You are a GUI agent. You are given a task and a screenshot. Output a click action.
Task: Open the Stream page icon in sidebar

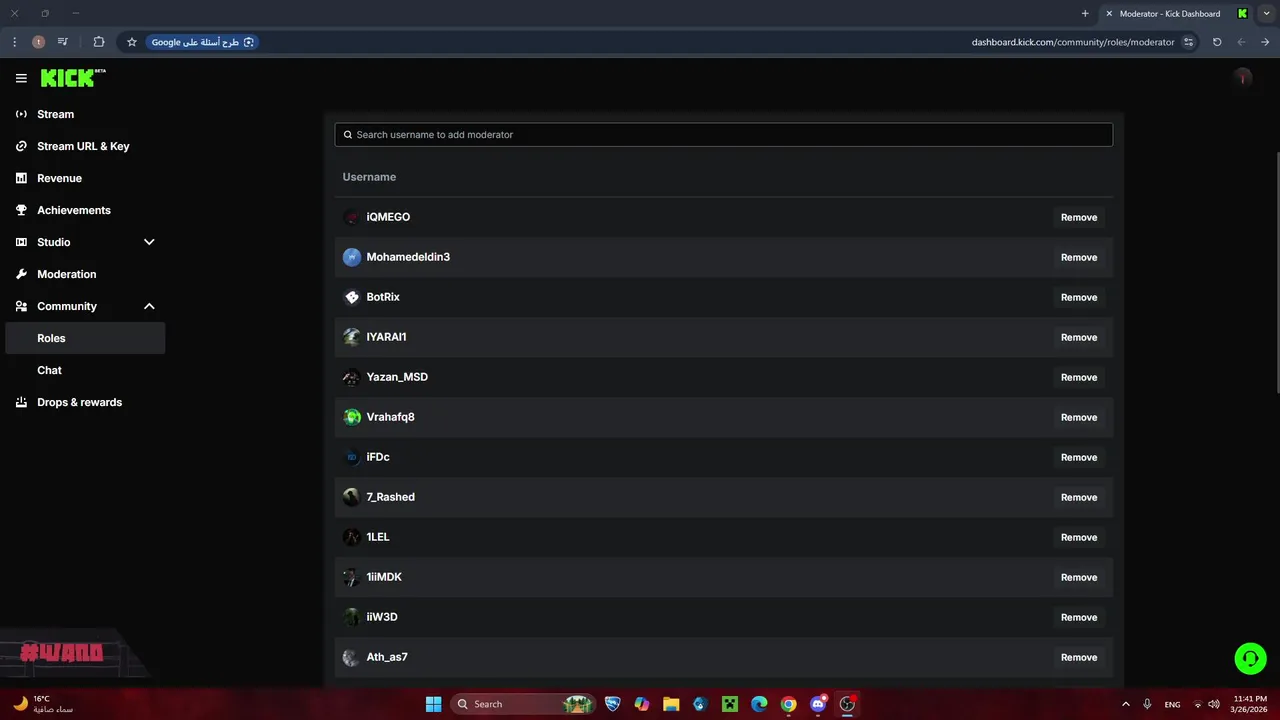click(21, 114)
